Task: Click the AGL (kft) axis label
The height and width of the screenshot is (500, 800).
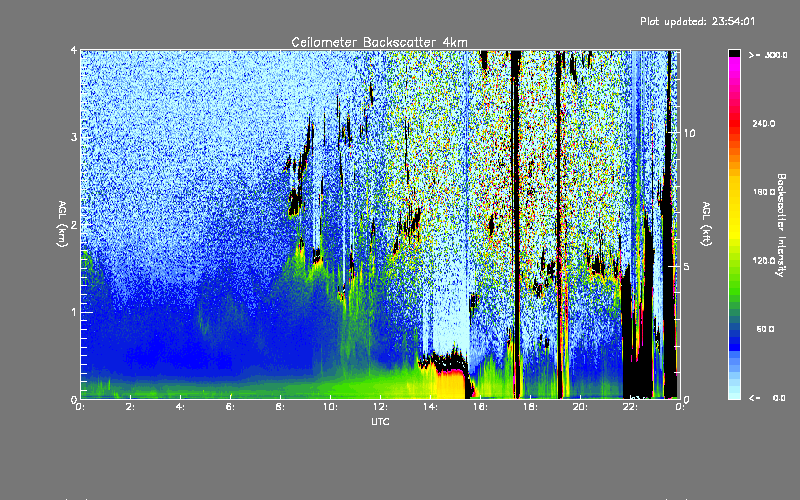Action: point(706,224)
